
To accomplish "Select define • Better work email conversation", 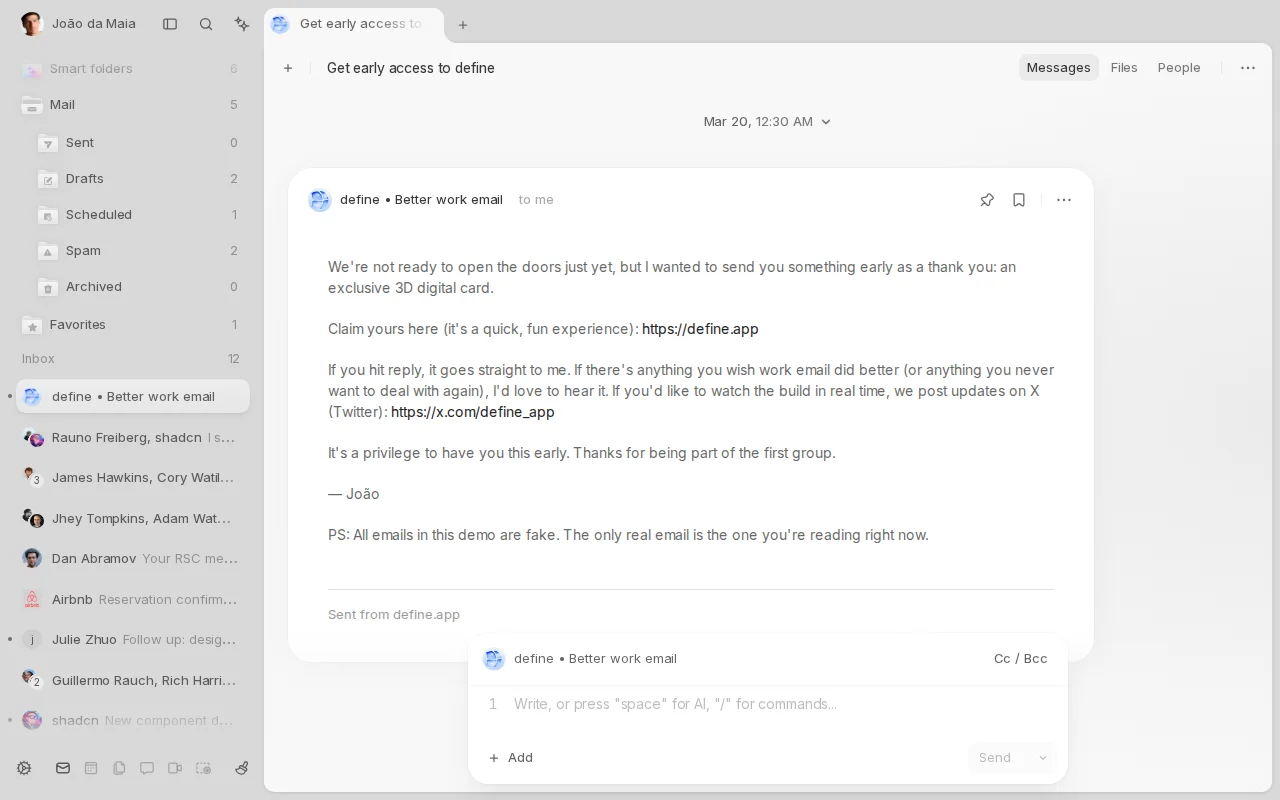I will click(x=133, y=397).
